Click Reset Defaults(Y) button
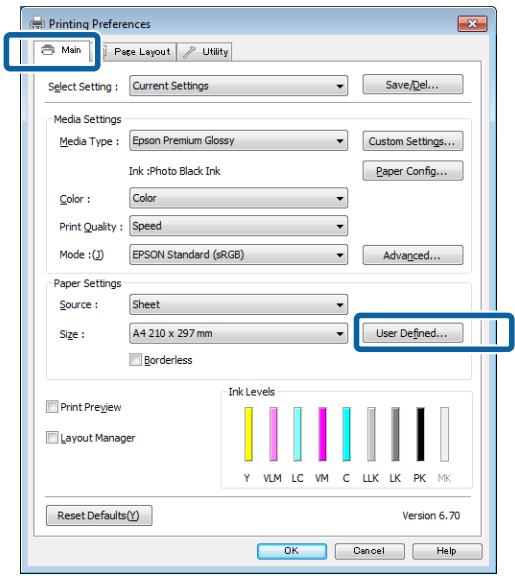The height and width of the screenshot is (576, 515). pyautogui.click(x=99, y=515)
